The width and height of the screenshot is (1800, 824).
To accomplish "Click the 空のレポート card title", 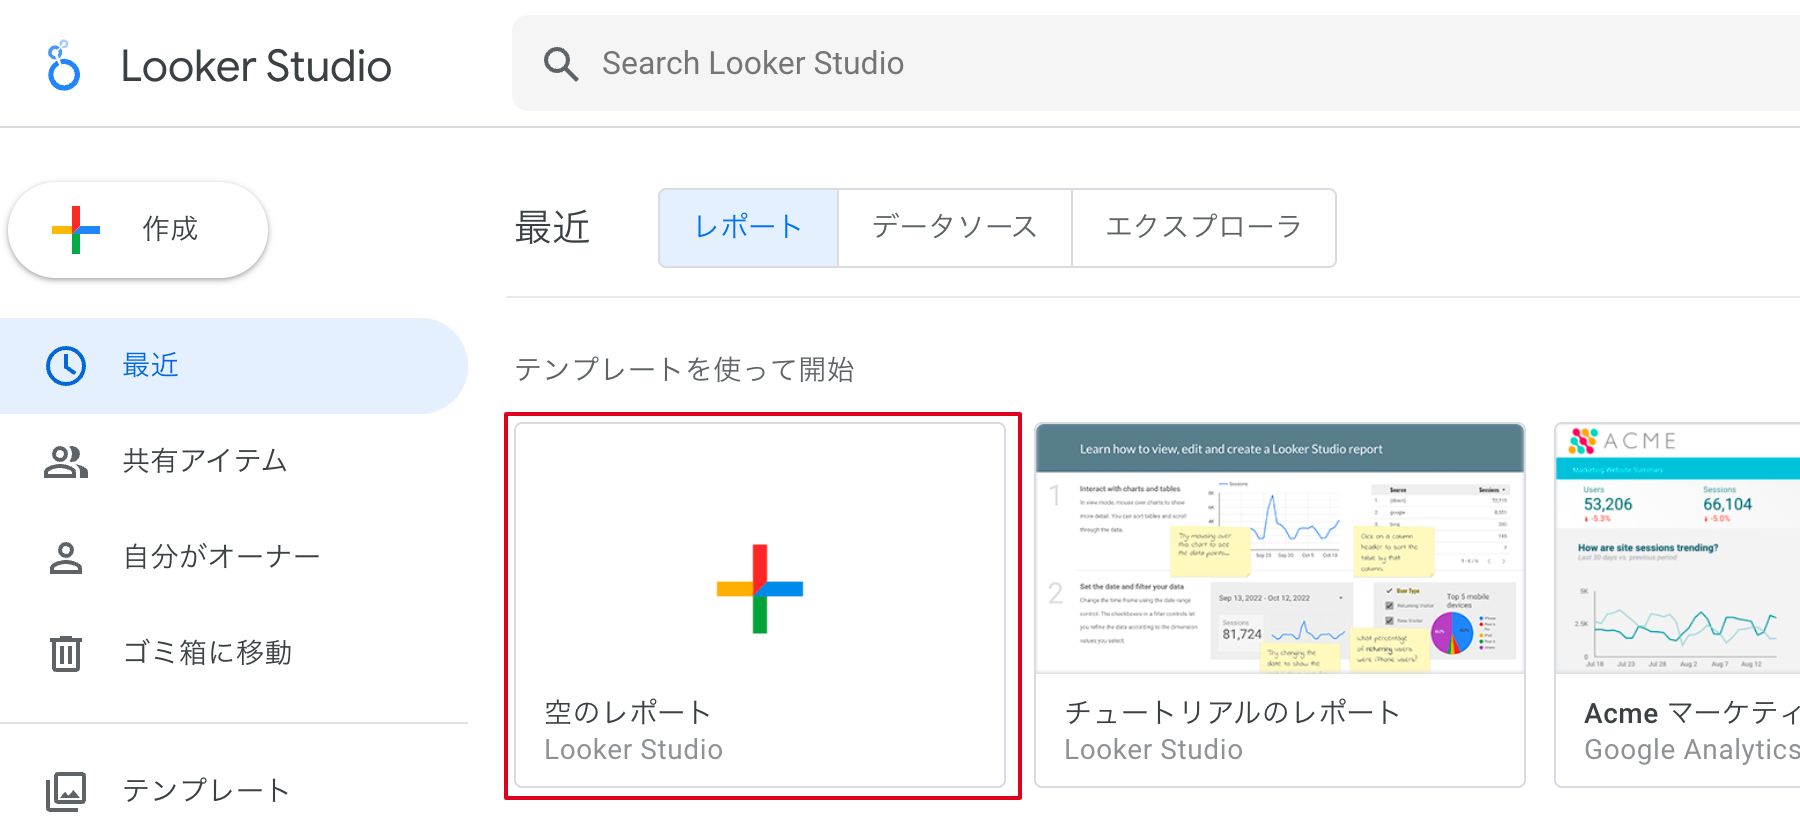I will [627, 712].
